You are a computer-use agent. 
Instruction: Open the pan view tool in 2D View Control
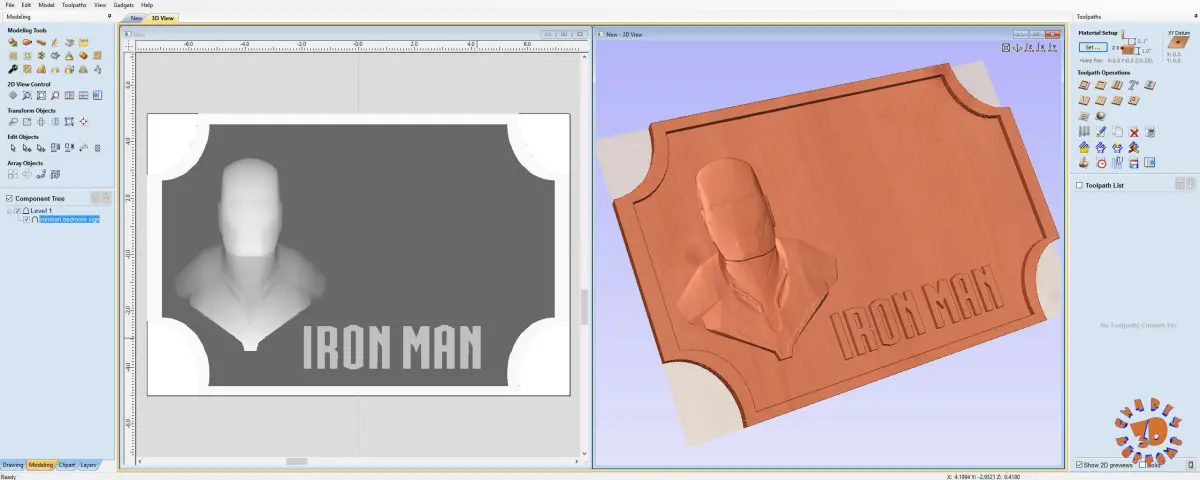pos(13,95)
